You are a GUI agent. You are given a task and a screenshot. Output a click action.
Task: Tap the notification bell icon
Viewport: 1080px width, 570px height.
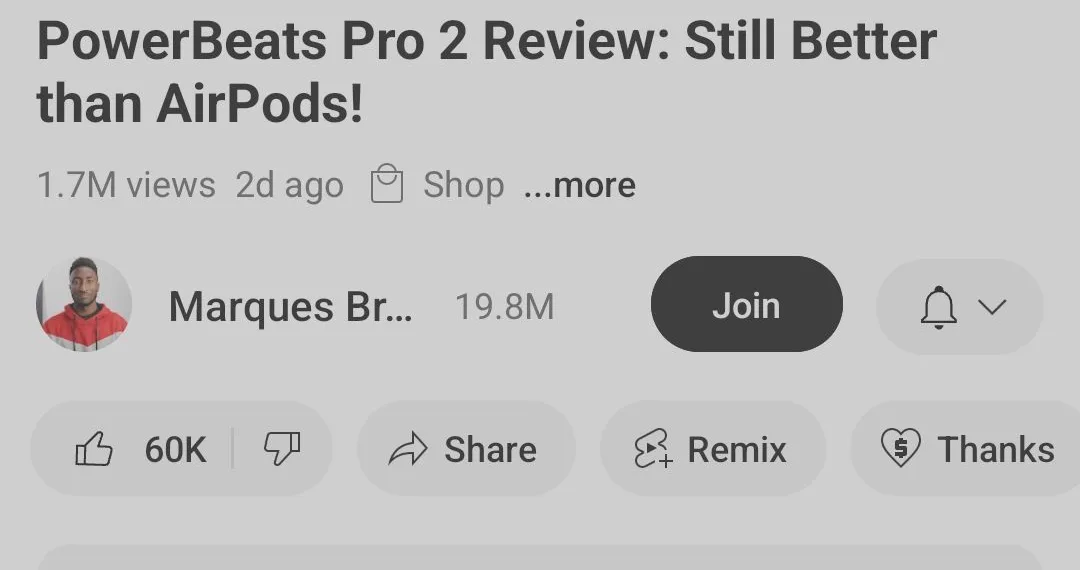pos(938,307)
